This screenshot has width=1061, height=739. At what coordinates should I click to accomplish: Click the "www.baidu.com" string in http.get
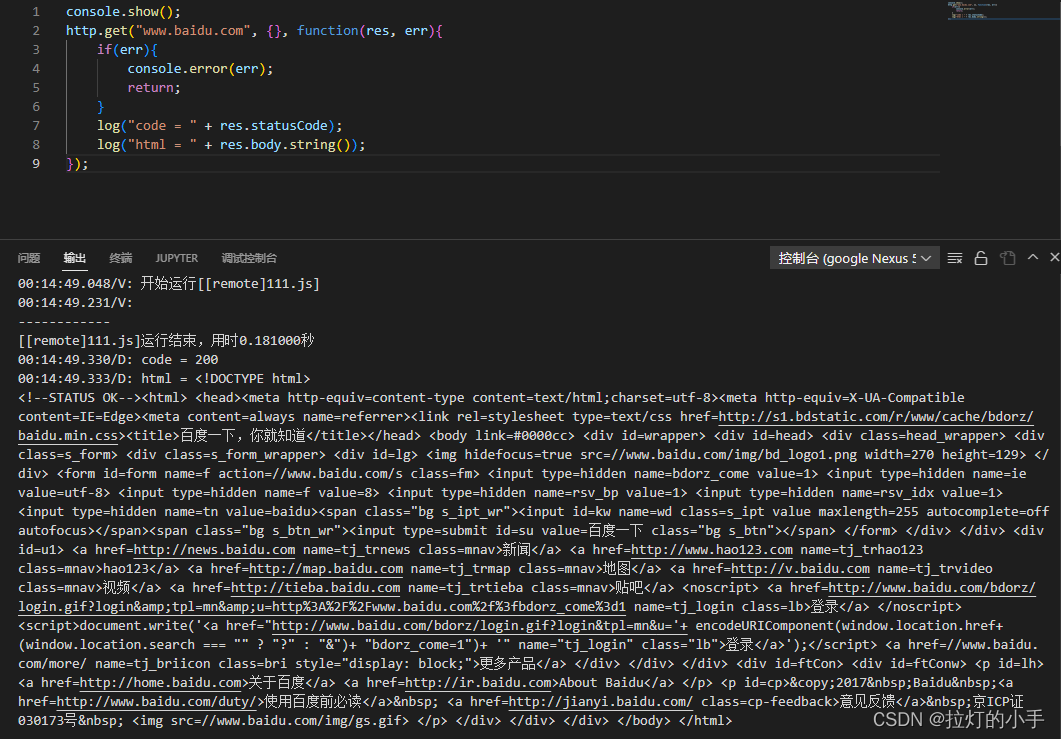click(x=195, y=30)
